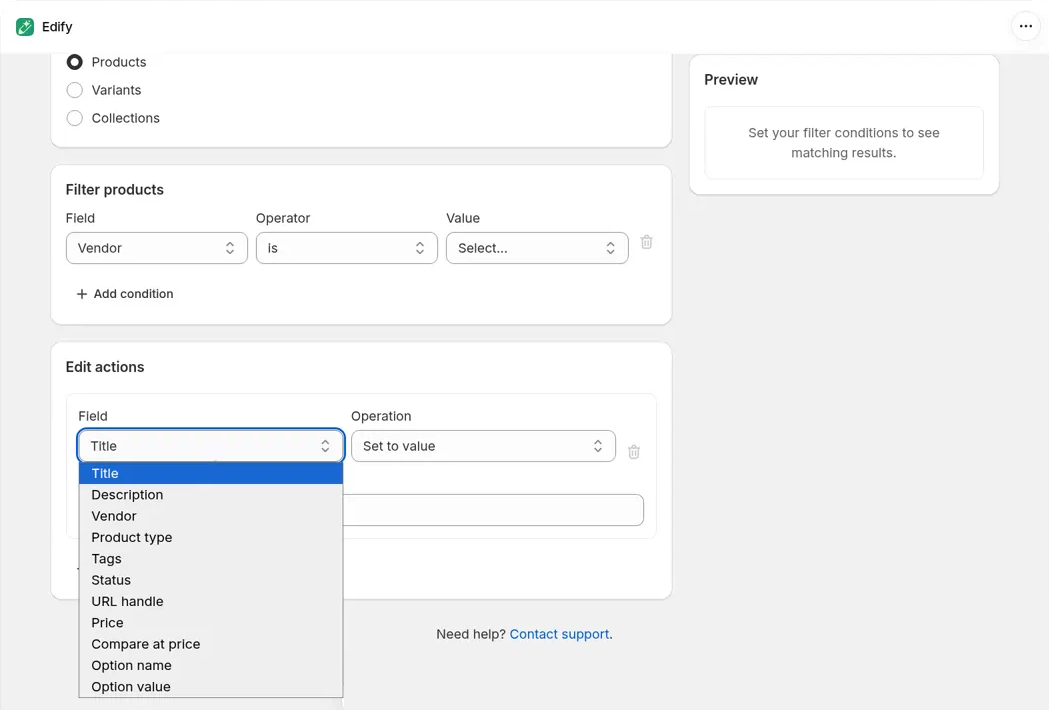This screenshot has height=710, width=1049.
Task: Choose Product type from the field list
Action: click(211, 537)
